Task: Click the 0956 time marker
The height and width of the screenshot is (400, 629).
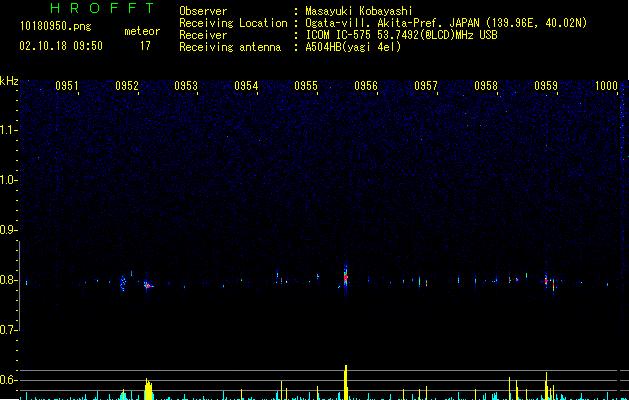Action: 366,86
